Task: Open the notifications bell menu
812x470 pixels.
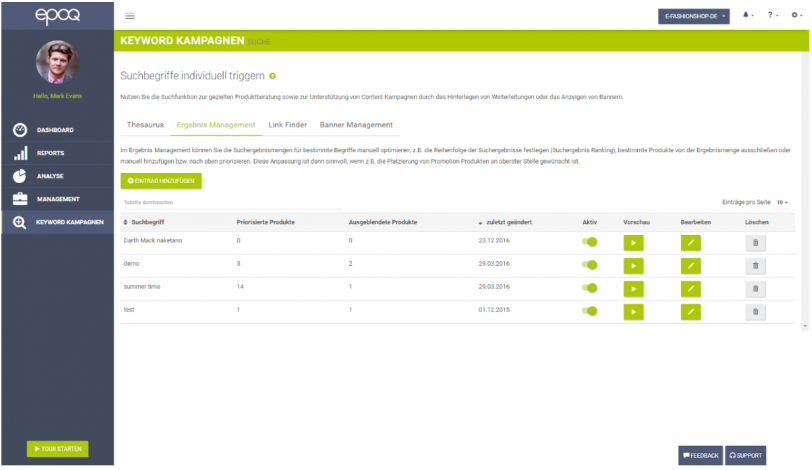Action: click(748, 15)
